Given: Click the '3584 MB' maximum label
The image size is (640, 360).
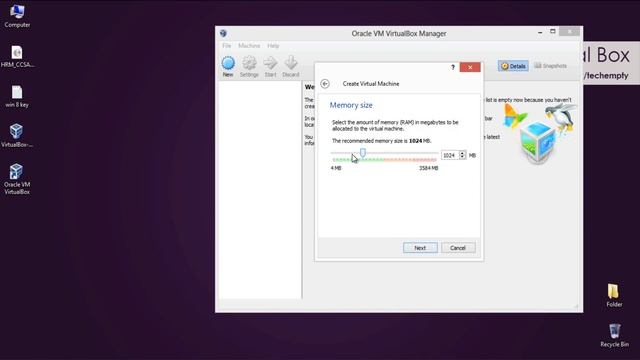Looking at the screenshot, I should pyautogui.click(x=429, y=168).
